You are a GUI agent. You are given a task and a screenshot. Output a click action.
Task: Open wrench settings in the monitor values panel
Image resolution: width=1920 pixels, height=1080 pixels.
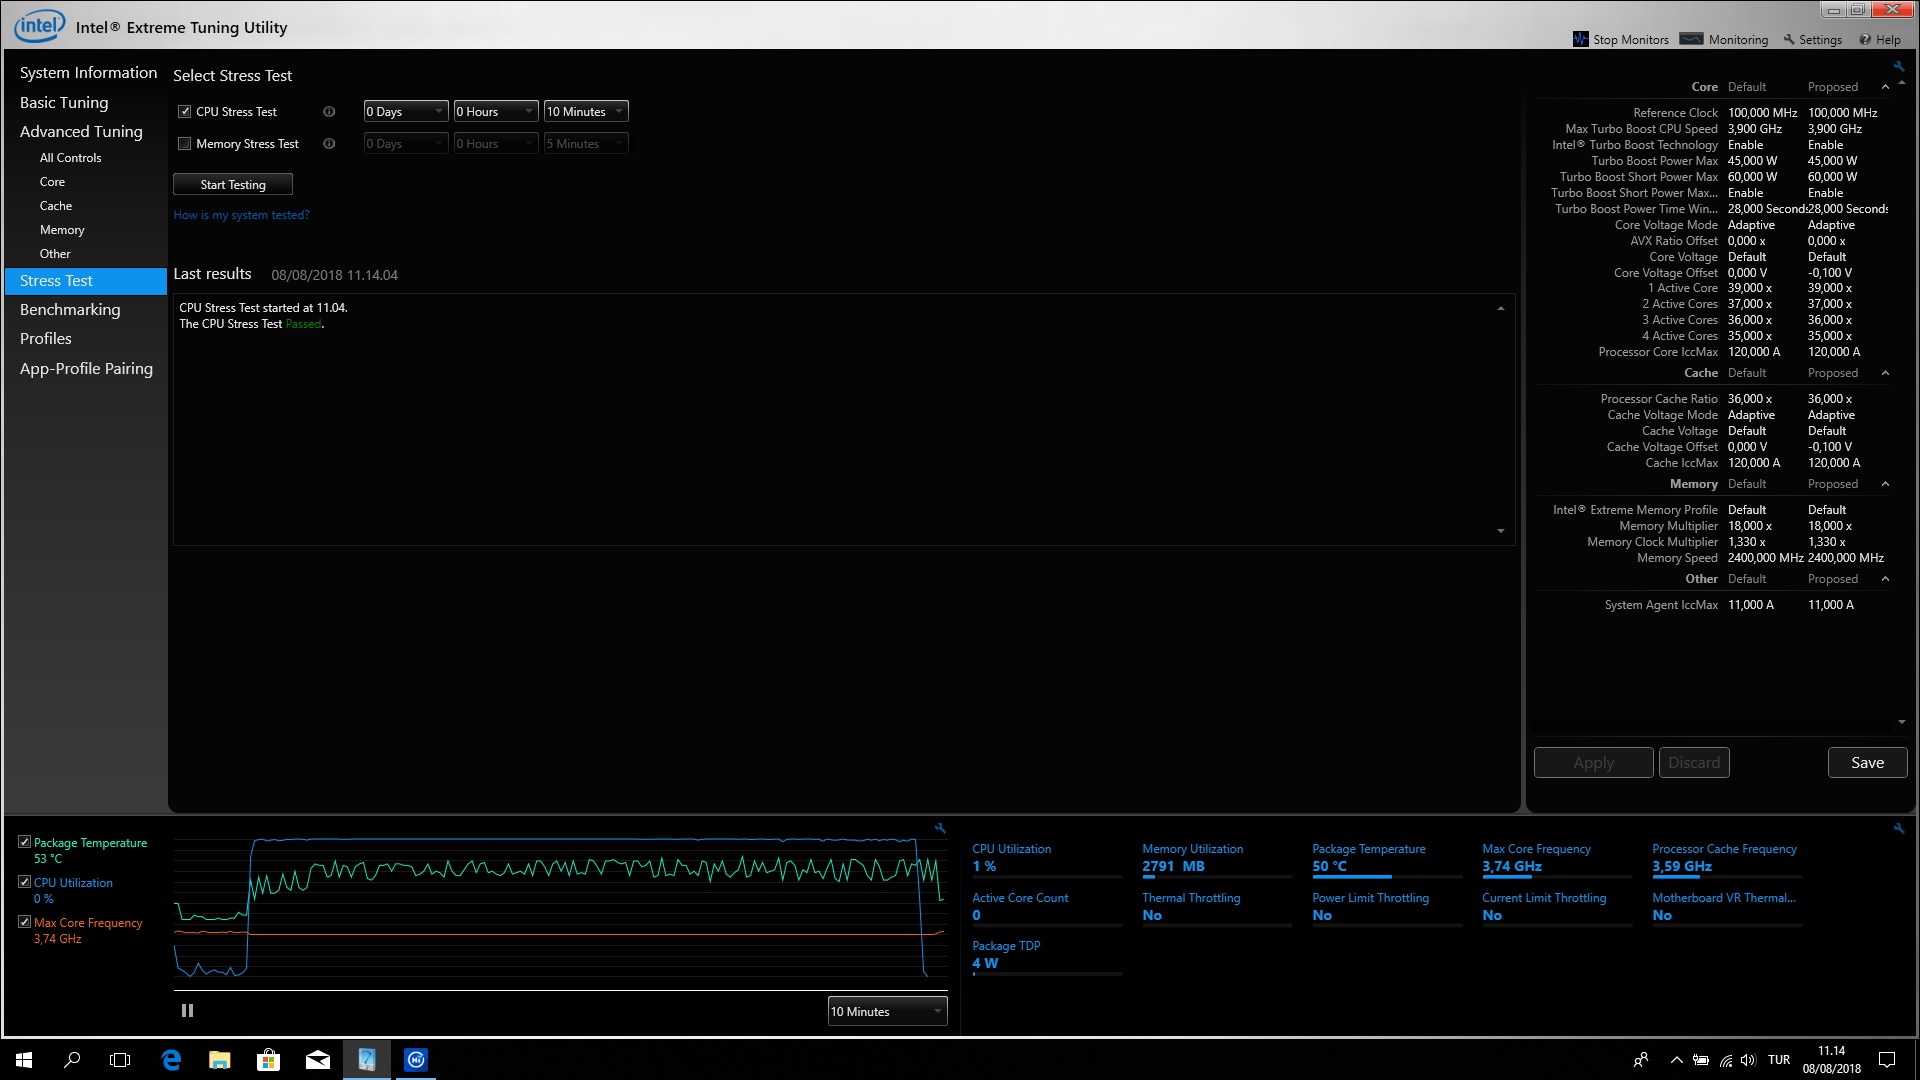[1899, 828]
